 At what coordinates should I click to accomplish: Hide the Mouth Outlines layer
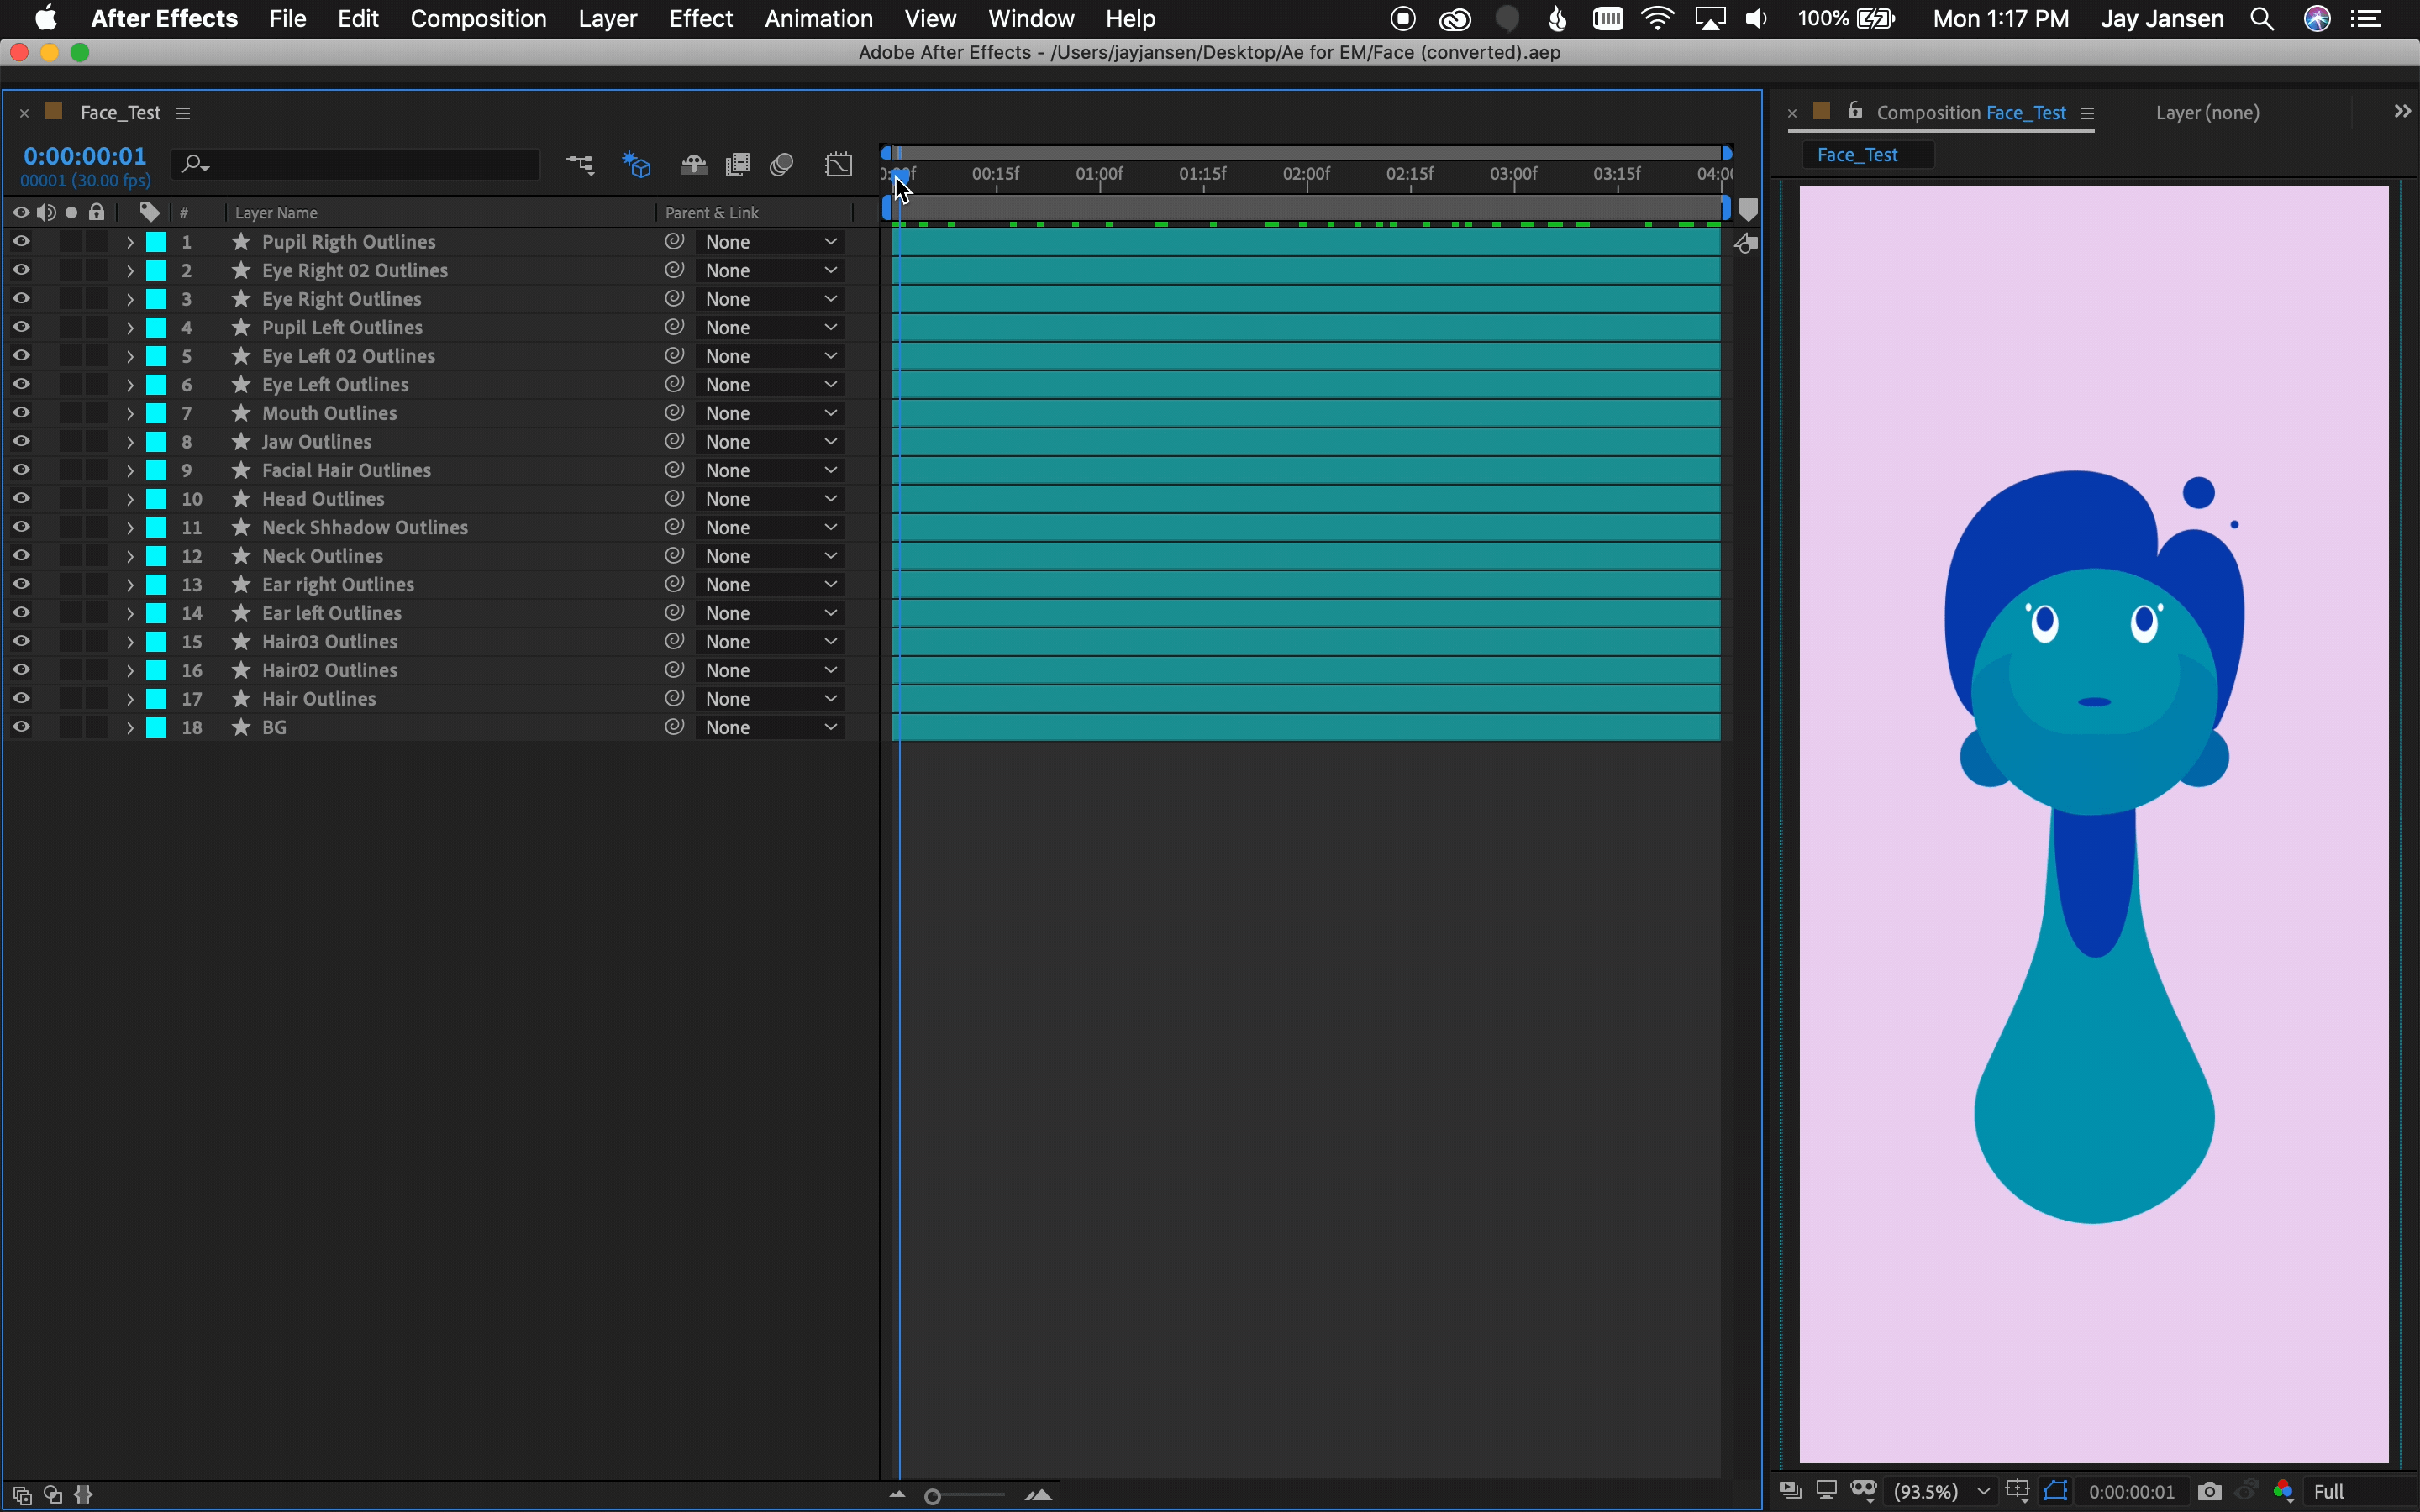(x=21, y=413)
